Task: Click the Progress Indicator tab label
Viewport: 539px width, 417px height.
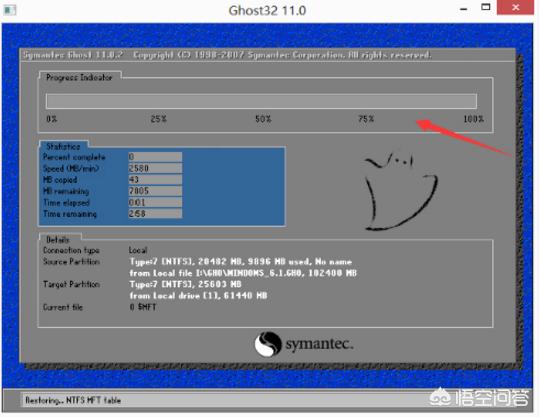Action: click(79, 77)
